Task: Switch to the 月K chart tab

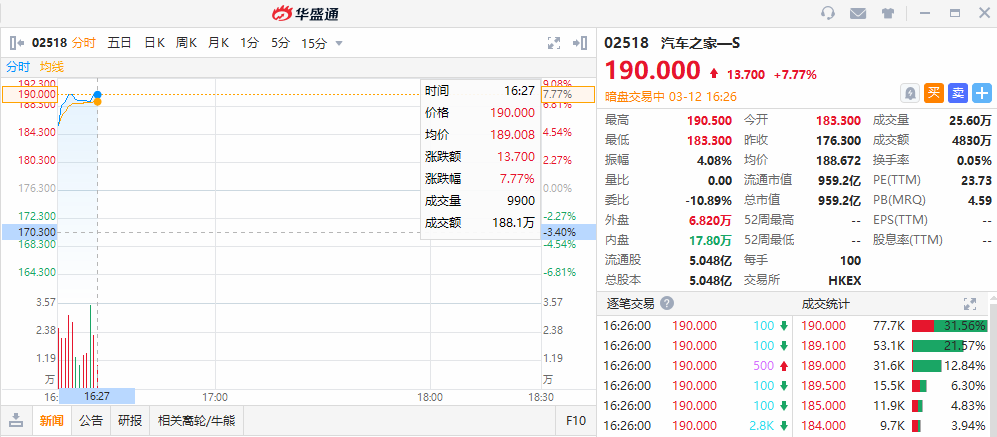Action: (x=218, y=43)
